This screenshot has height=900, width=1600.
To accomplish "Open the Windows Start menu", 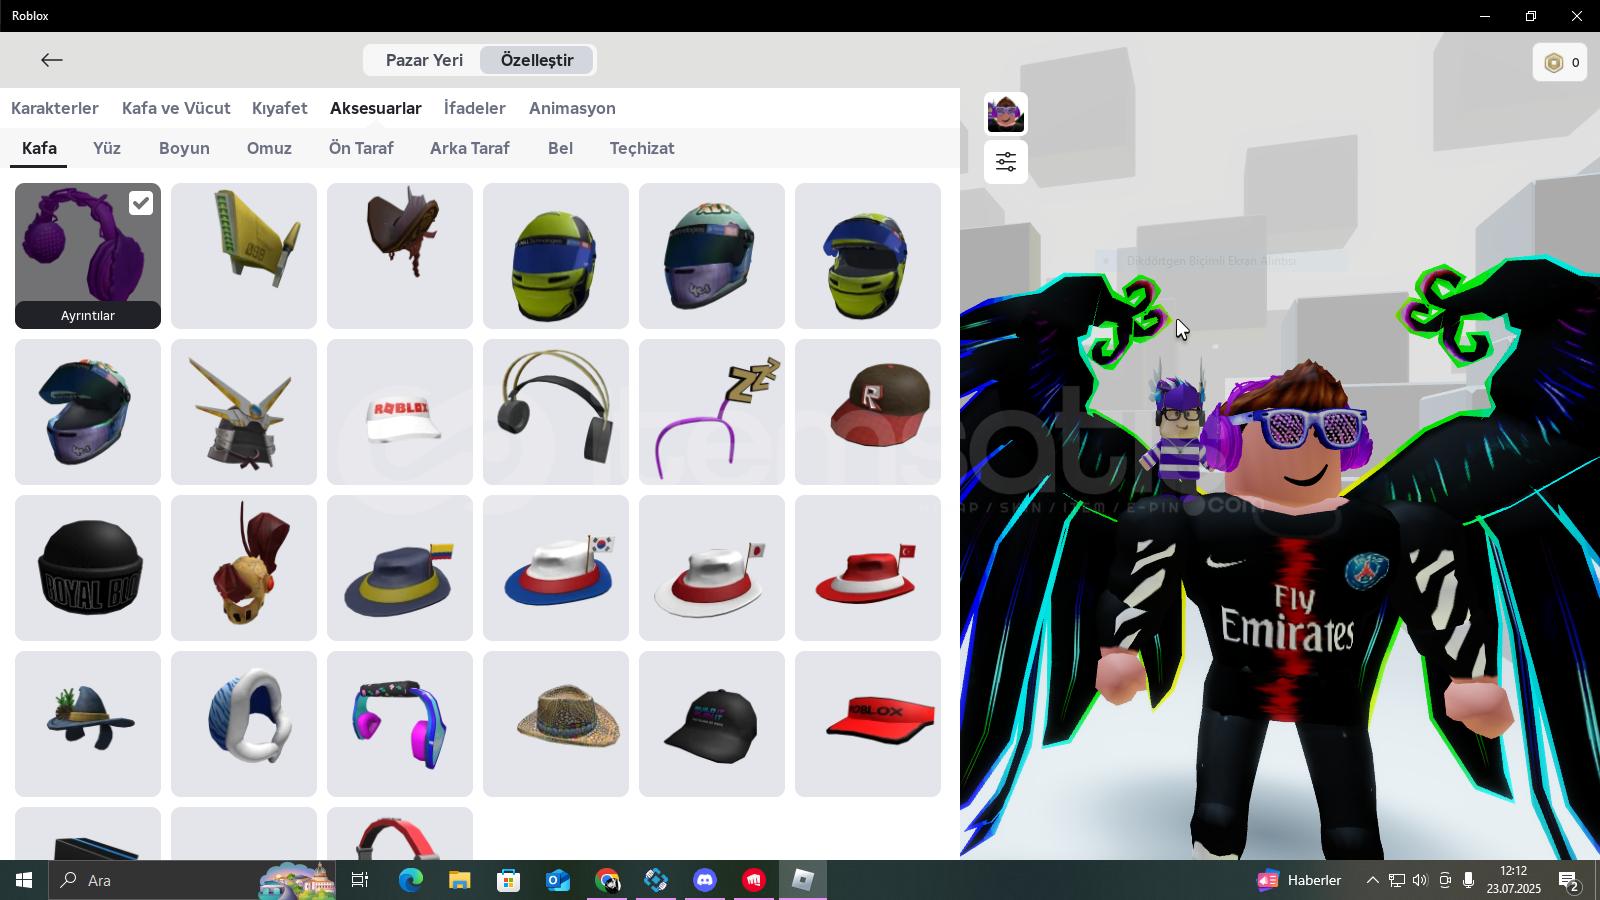I will [24, 880].
